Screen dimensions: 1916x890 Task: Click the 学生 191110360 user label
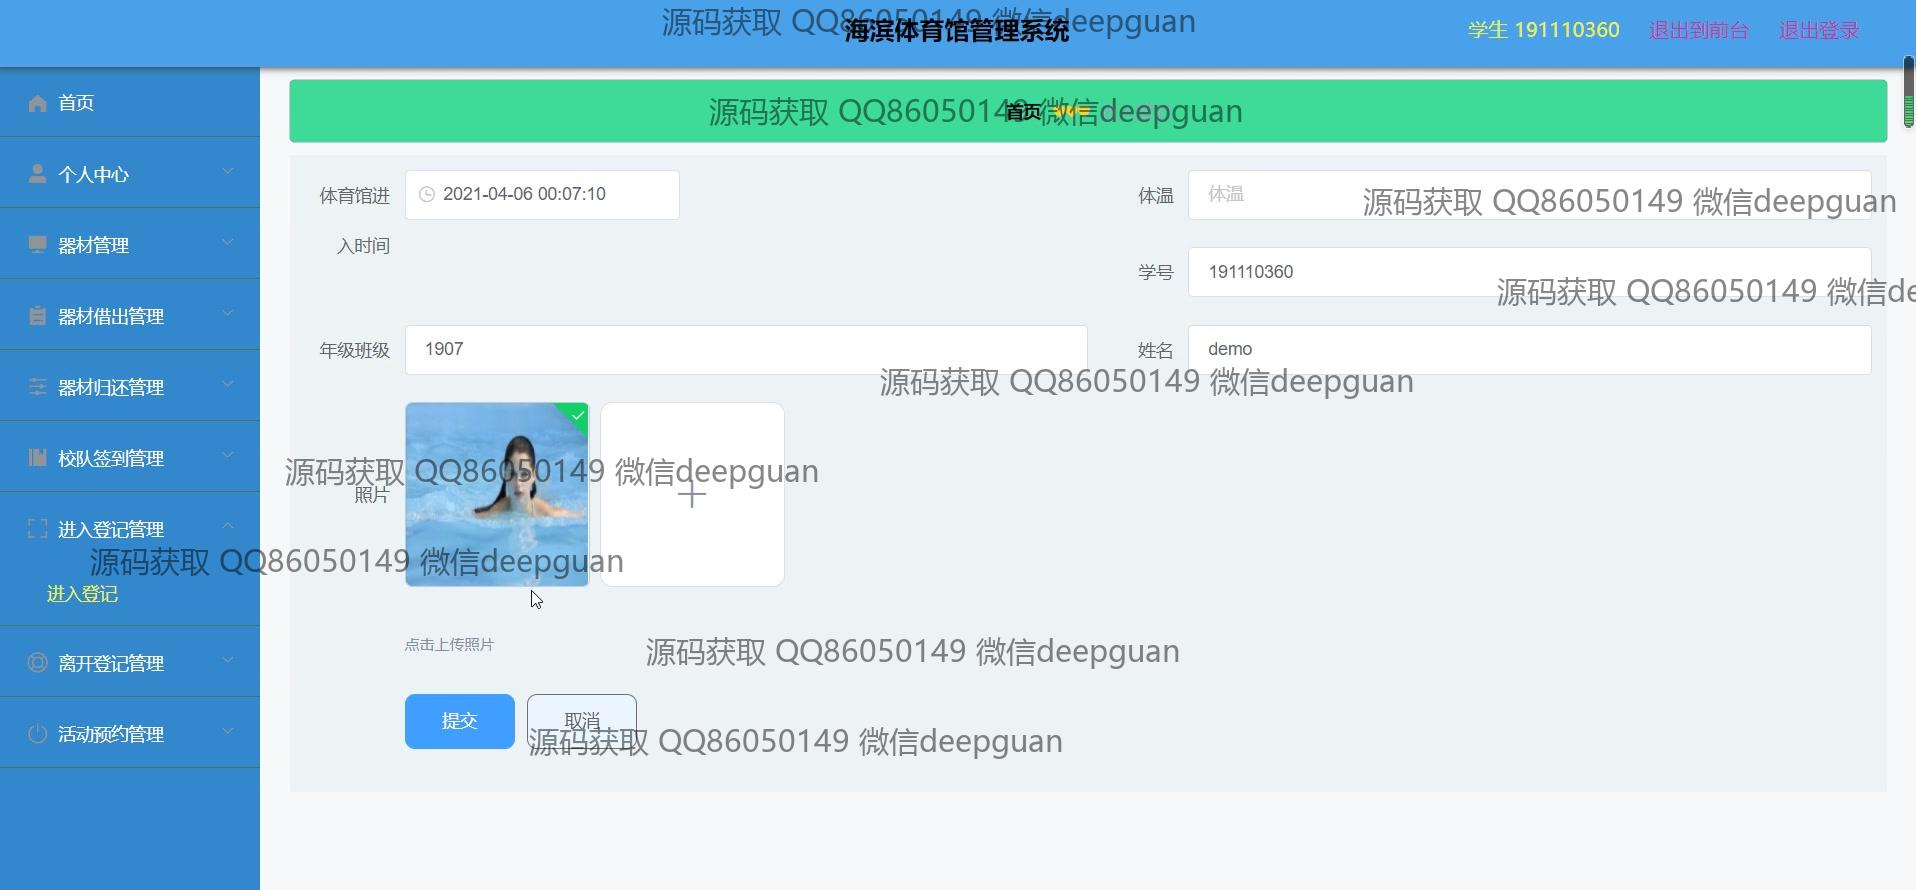pyautogui.click(x=1543, y=30)
